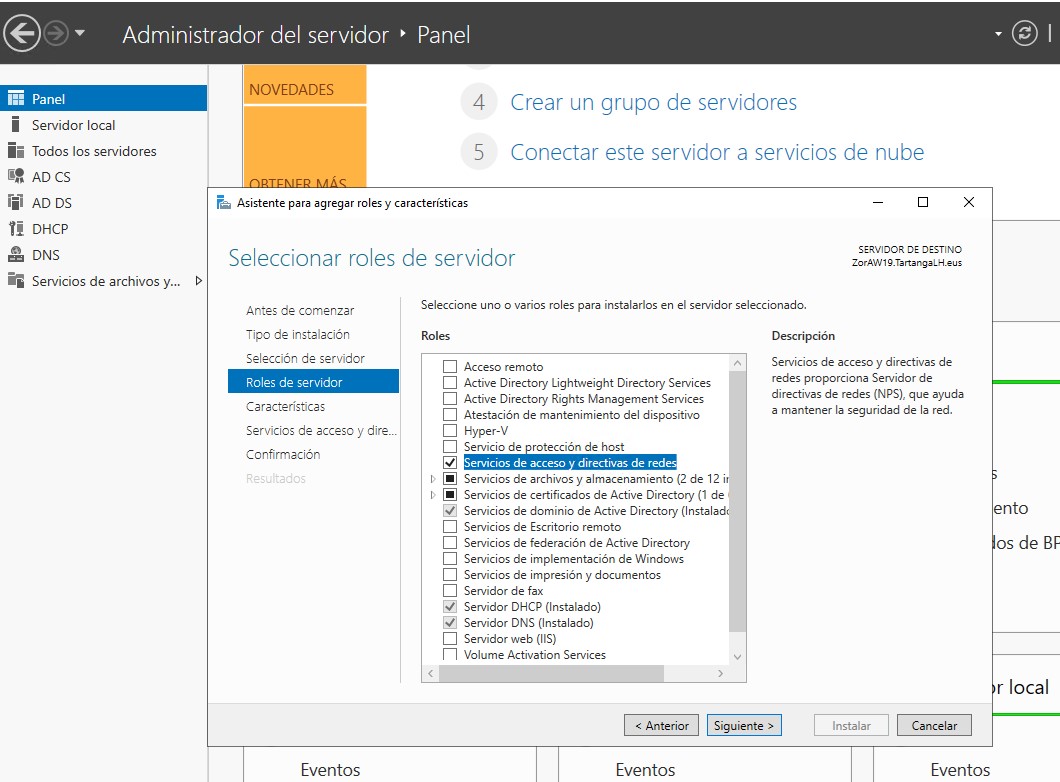The width and height of the screenshot is (1060, 782).
Task: Click vertical scrollbar thumb in roles list
Action: coord(738,502)
